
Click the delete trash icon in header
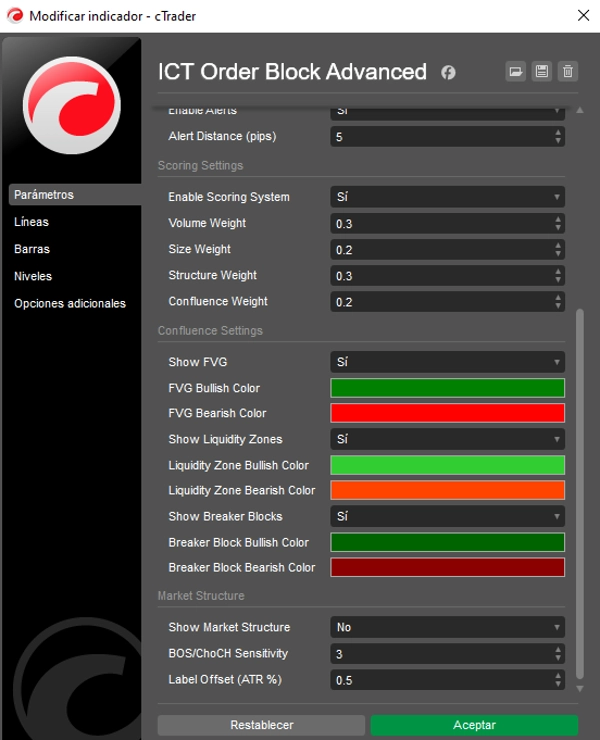(x=568, y=71)
